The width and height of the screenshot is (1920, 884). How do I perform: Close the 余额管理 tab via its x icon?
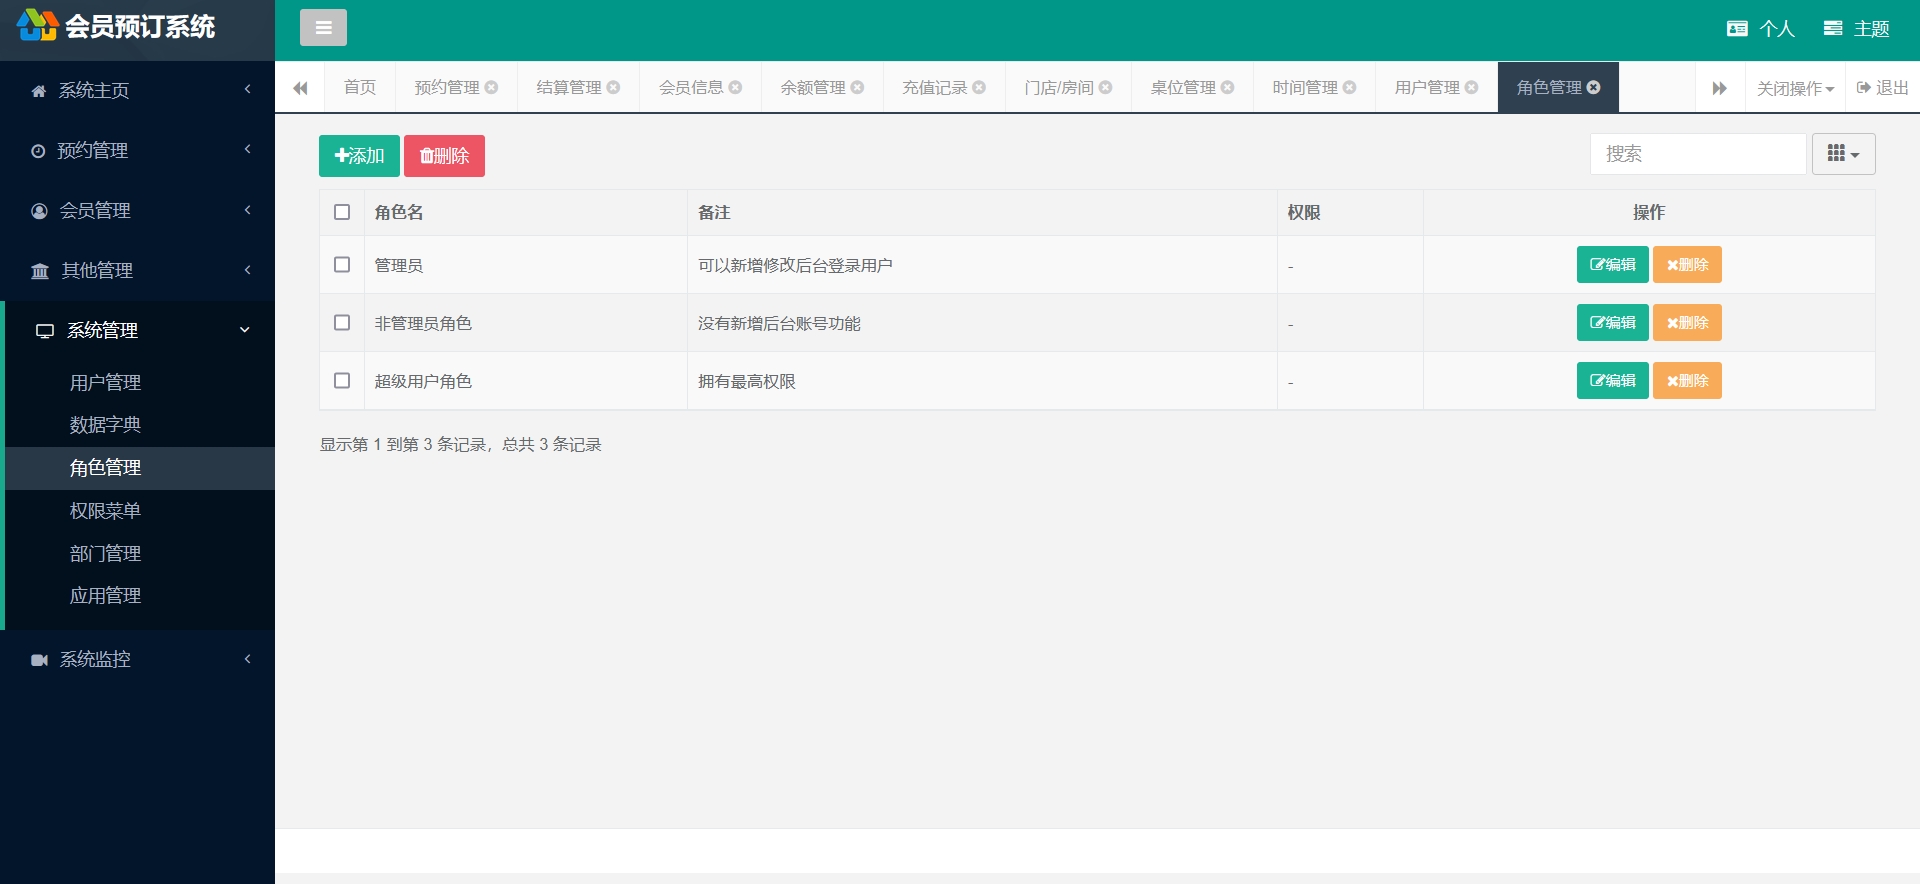(x=857, y=87)
